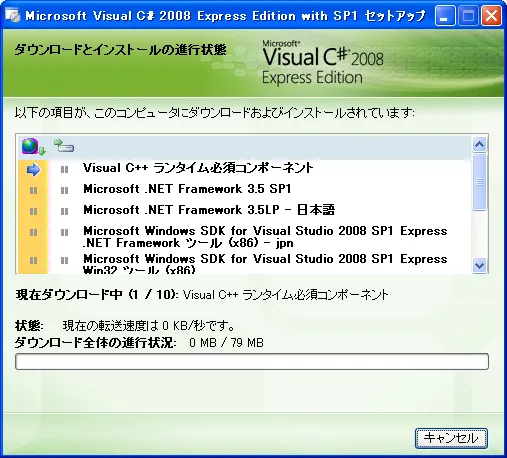Minimize the setup window

445,16
